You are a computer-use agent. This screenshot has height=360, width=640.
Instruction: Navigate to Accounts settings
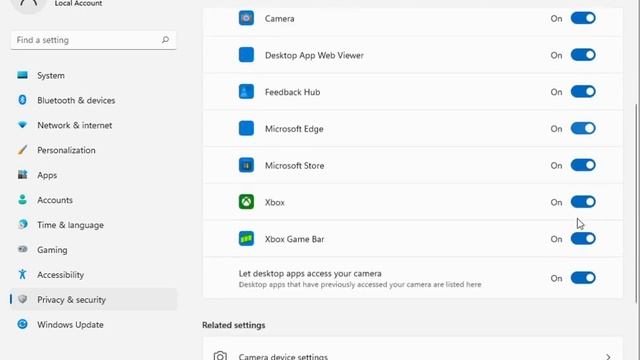pyautogui.click(x=94, y=200)
